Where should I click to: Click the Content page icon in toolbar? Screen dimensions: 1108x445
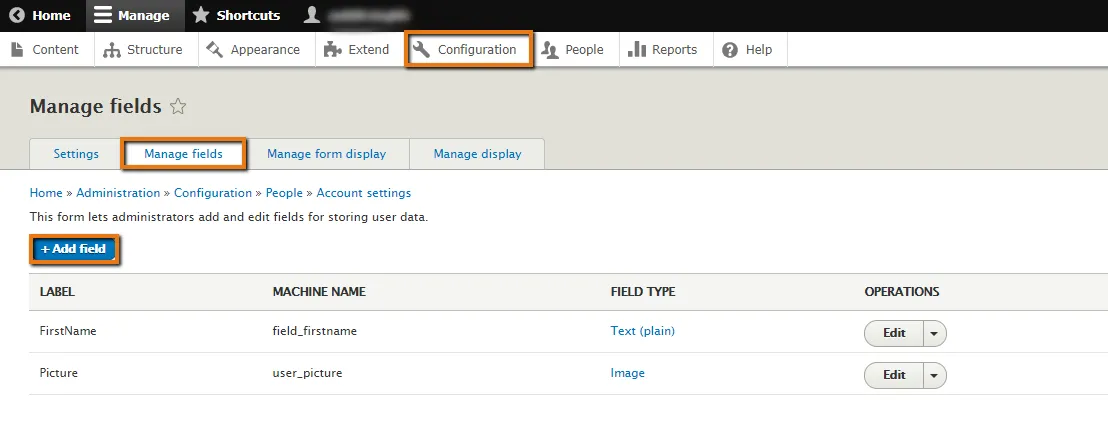coord(17,49)
